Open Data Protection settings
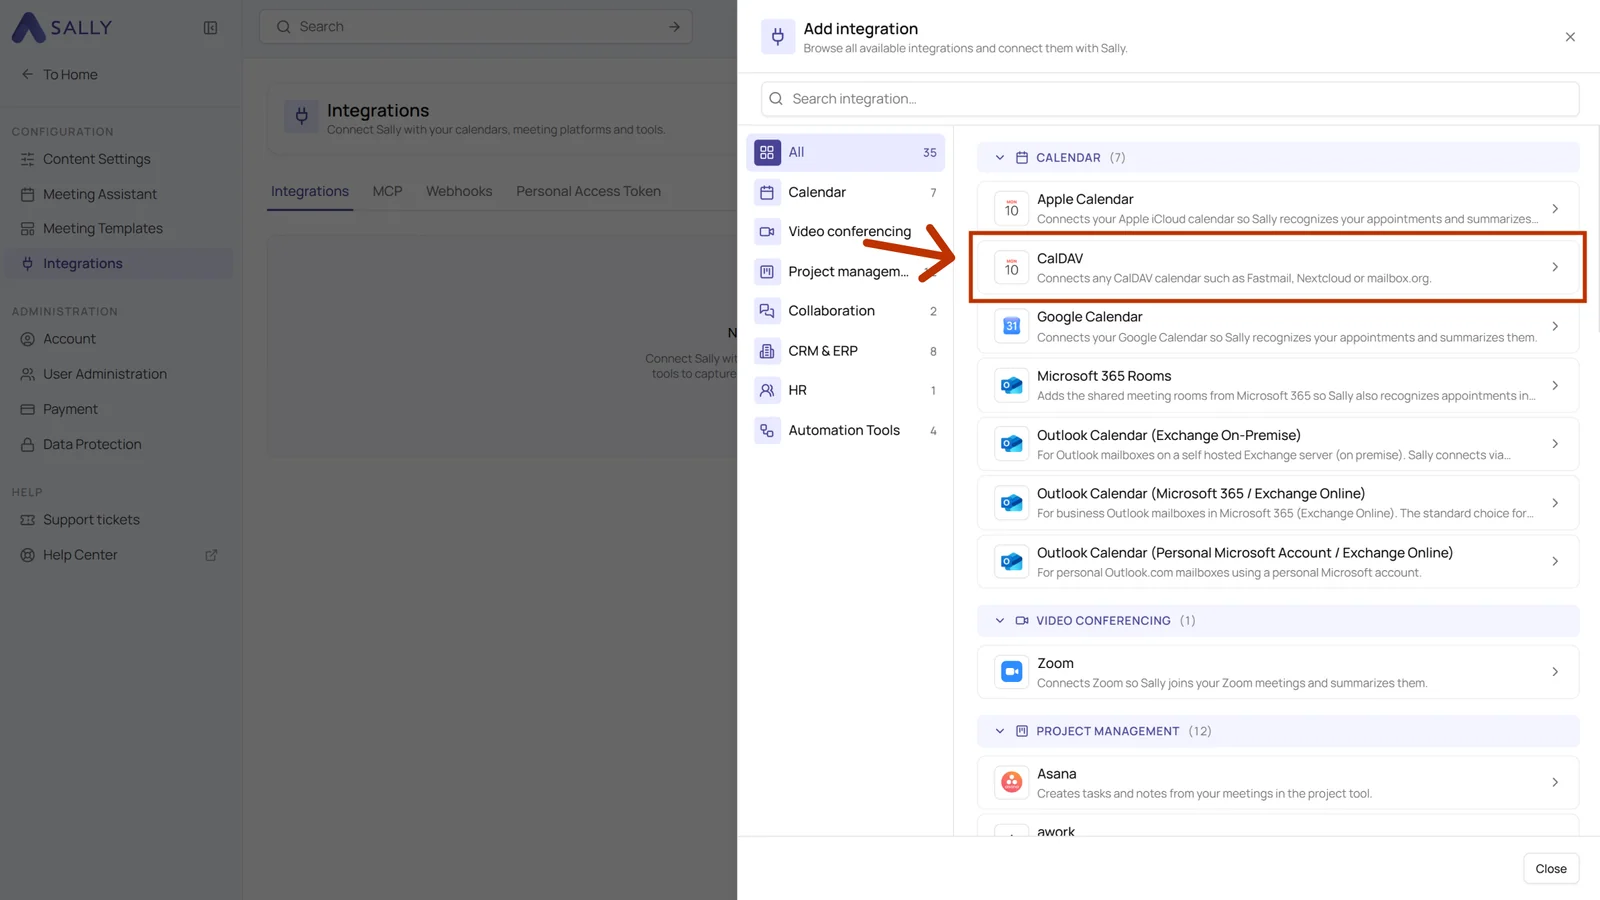This screenshot has width=1600, height=900. coord(120,444)
